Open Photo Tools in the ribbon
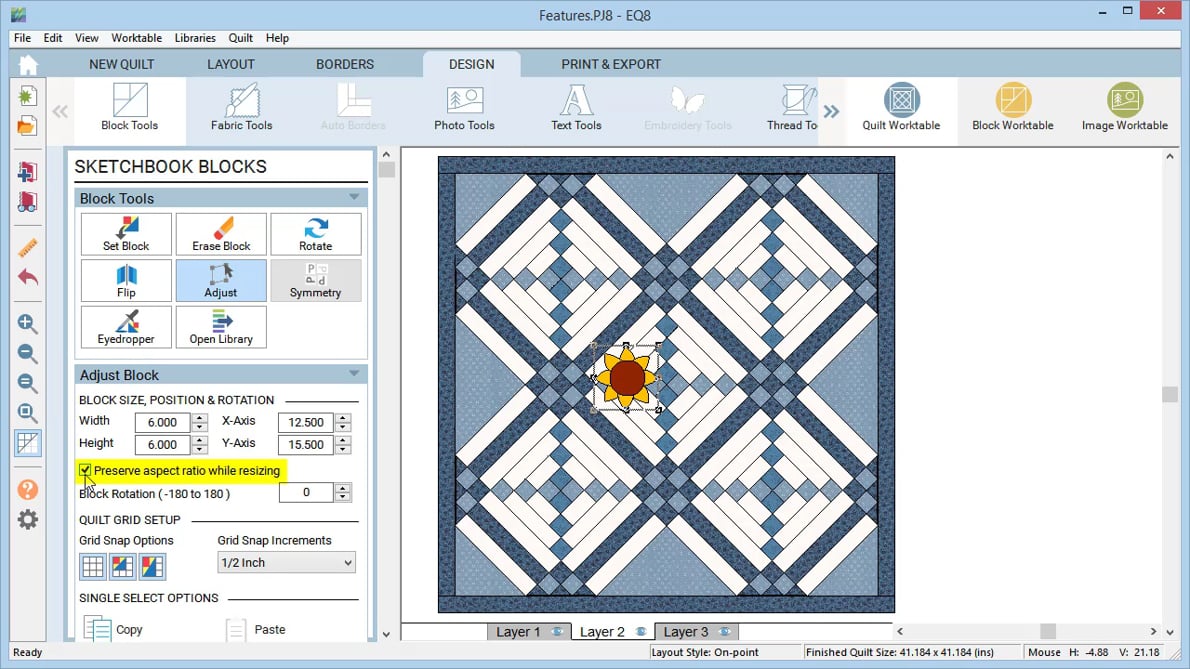This screenshot has height=669, width=1190. tap(464, 107)
